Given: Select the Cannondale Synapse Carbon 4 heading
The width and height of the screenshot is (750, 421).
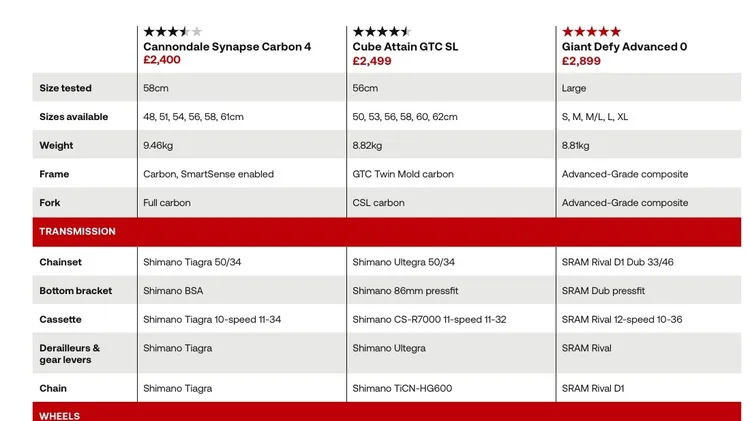Looking at the screenshot, I should tap(227, 47).
